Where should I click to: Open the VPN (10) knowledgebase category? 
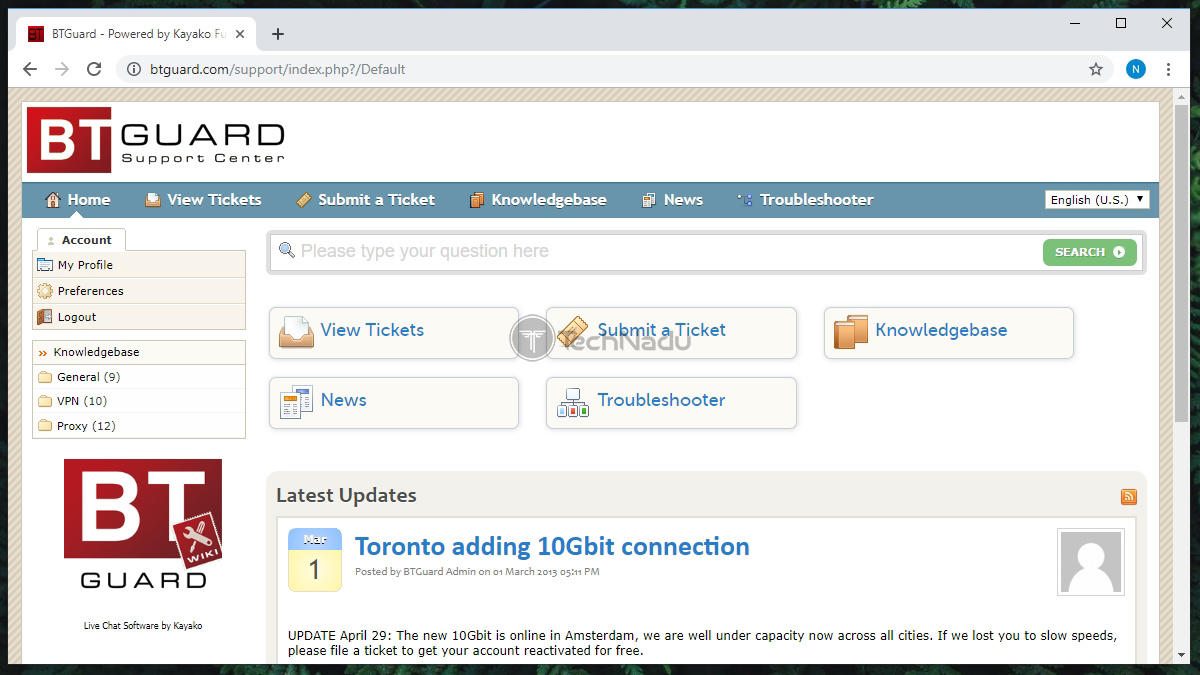point(81,401)
